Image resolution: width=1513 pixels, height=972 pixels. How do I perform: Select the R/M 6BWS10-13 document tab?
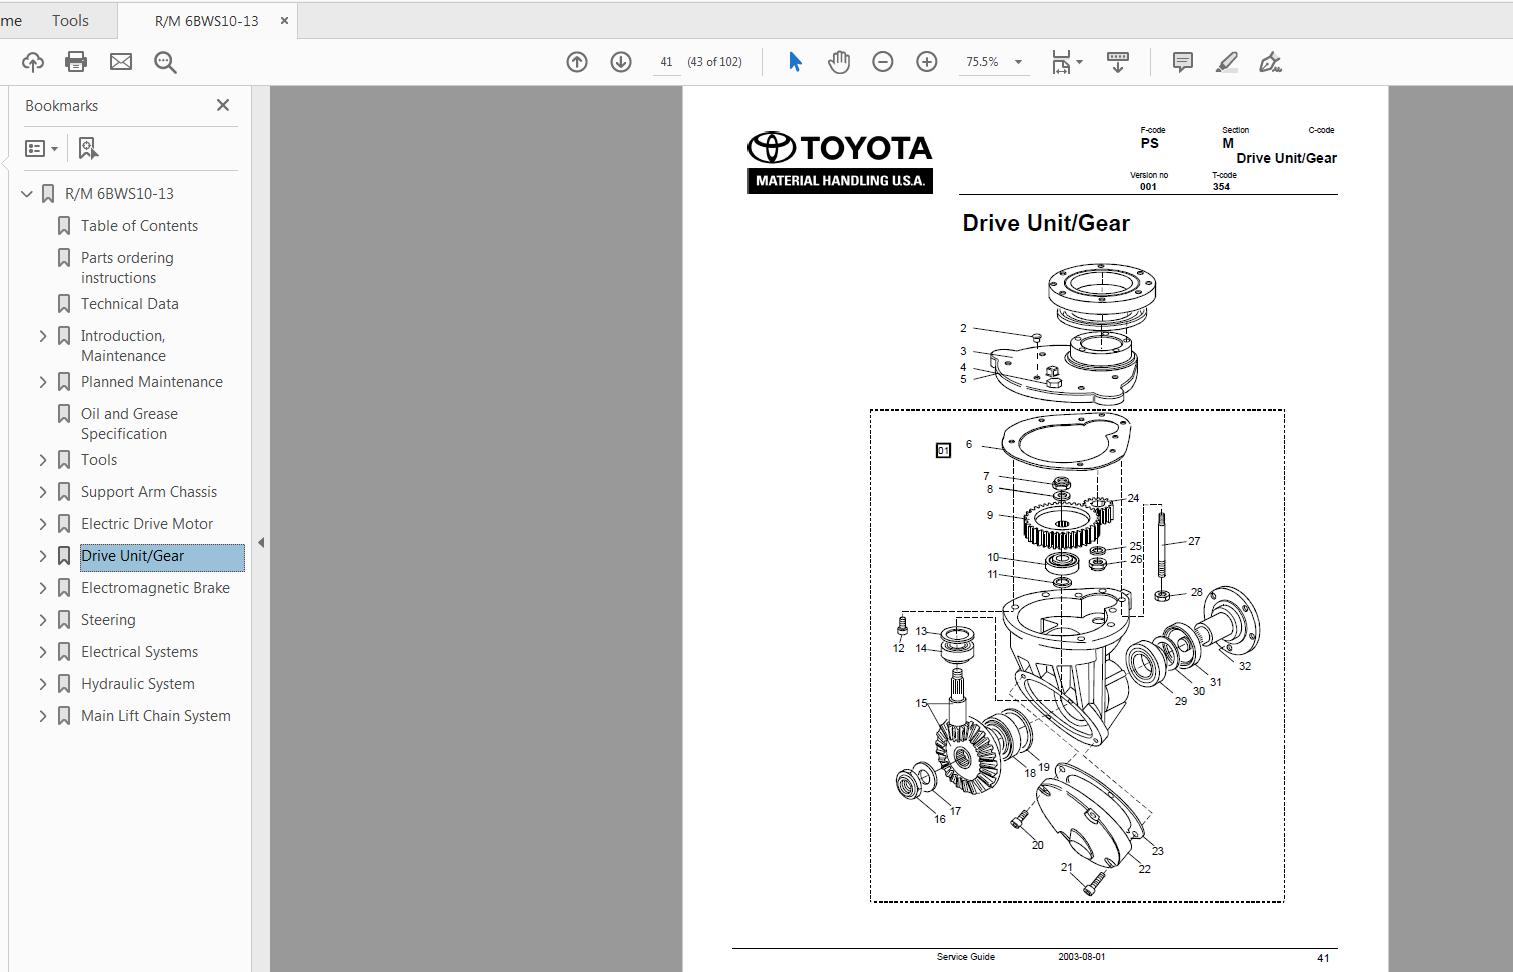pos(203,20)
